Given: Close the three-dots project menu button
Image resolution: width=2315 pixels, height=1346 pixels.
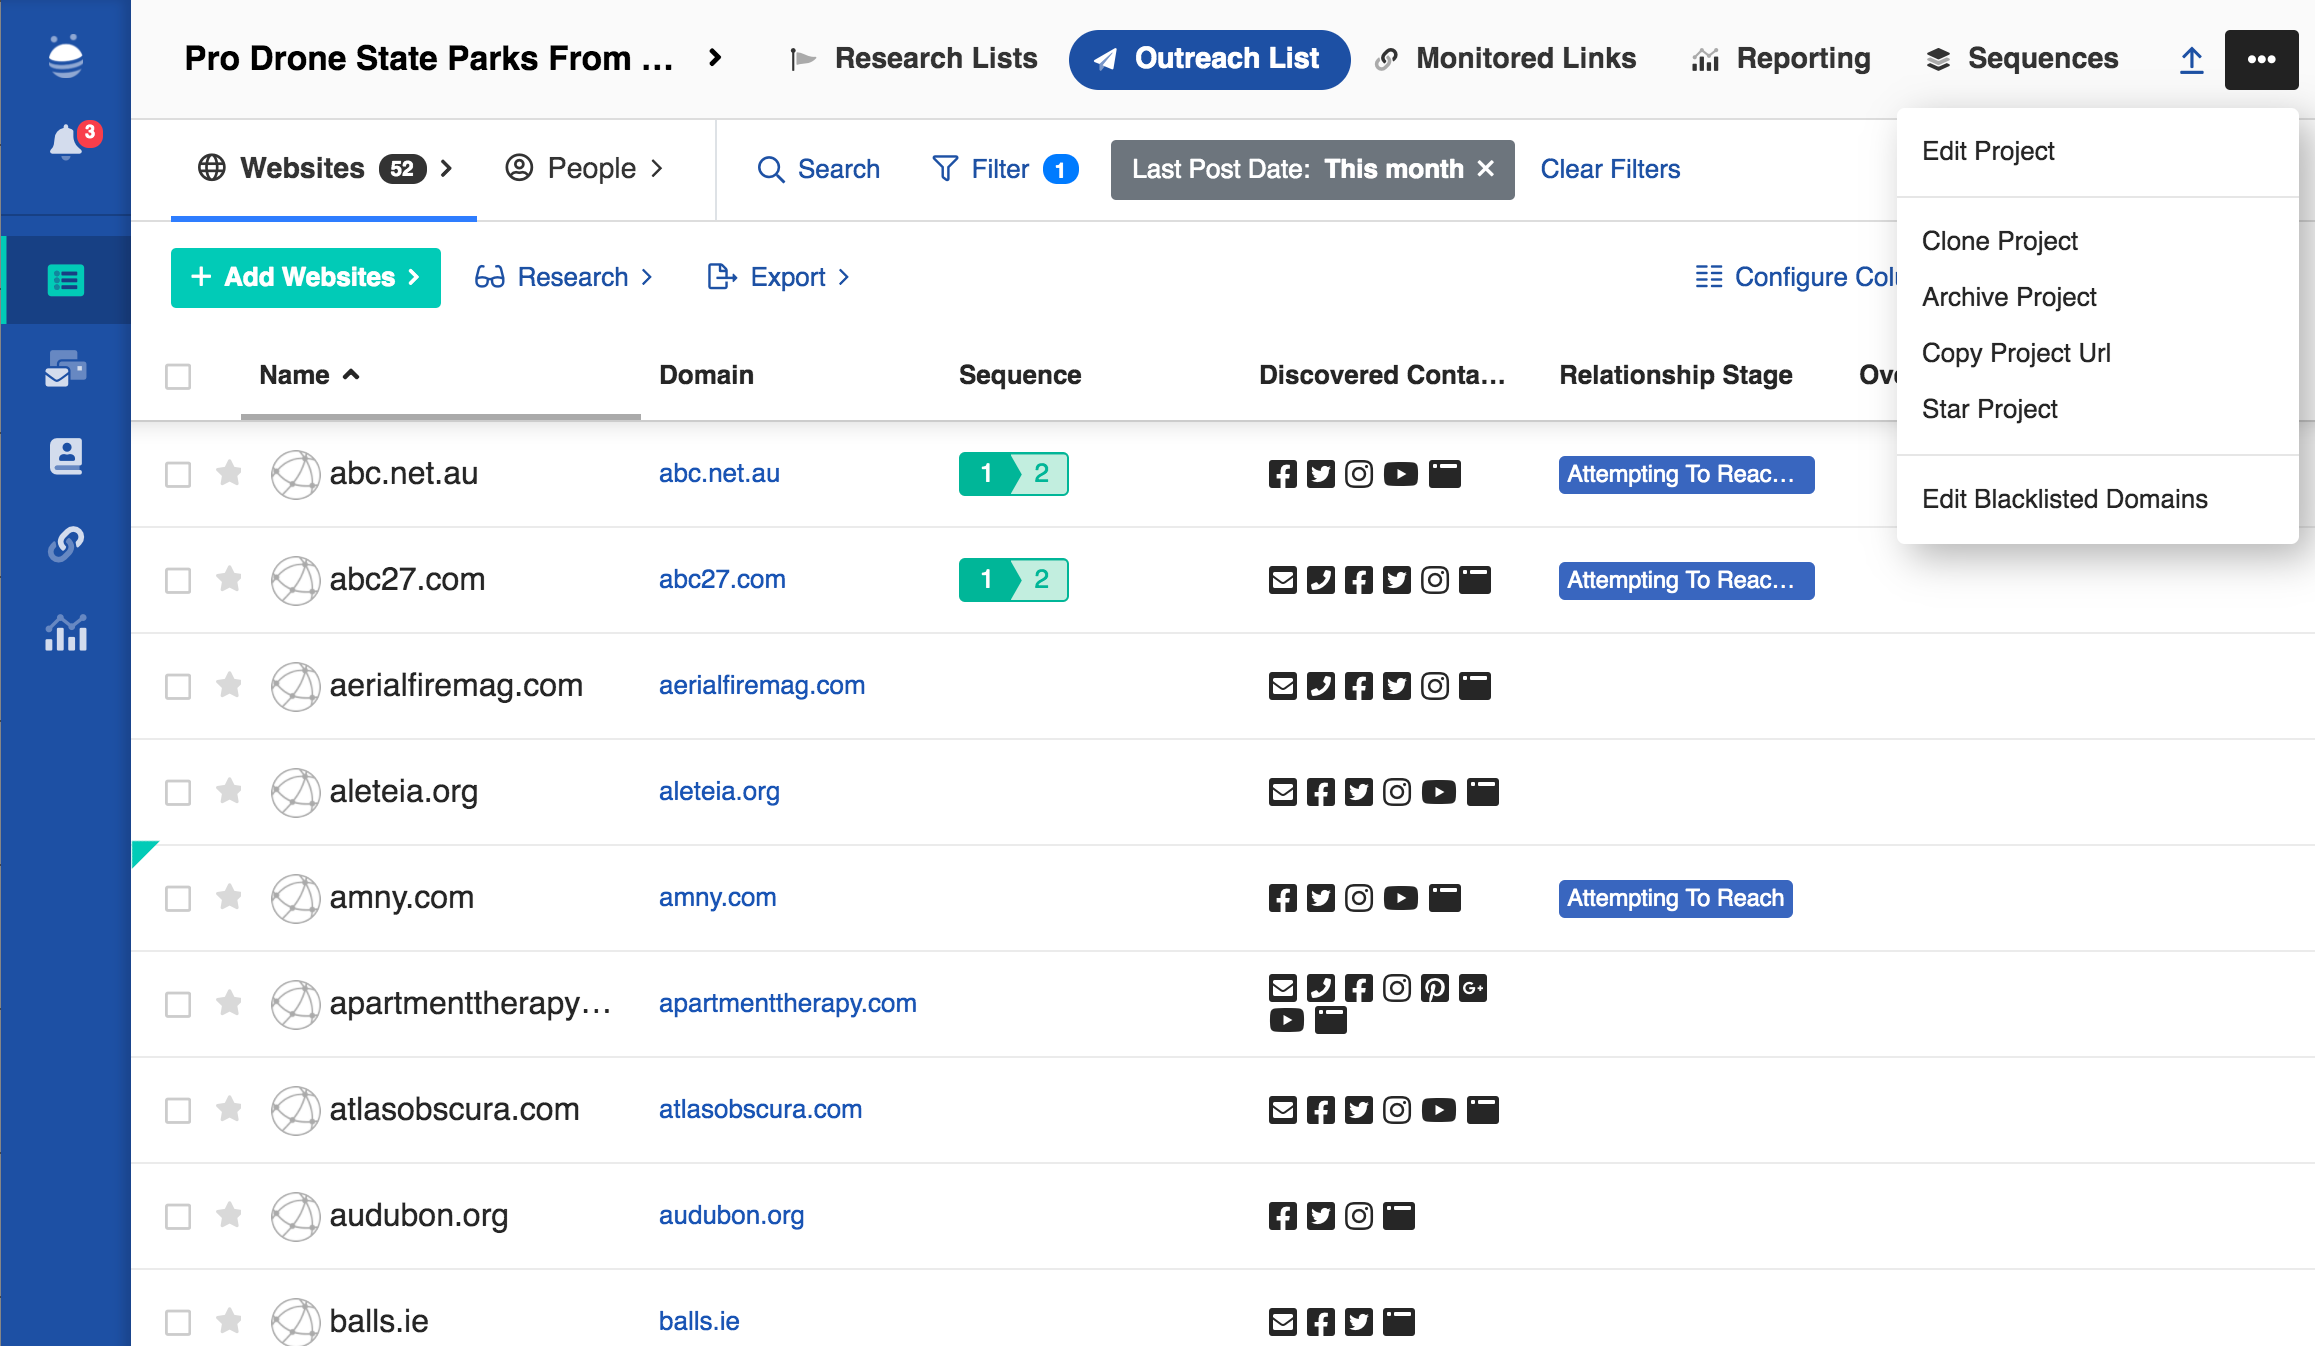Looking at the screenshot, I should click(2261, 60).
